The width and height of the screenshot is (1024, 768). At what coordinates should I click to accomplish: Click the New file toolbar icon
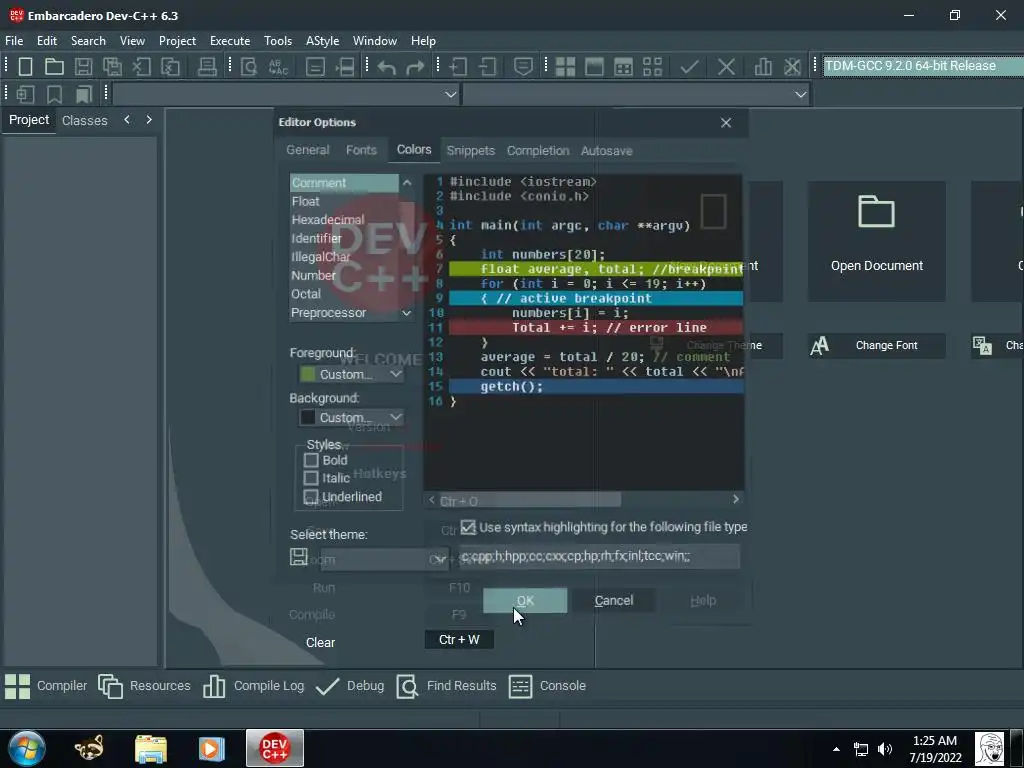click(25, 67)
